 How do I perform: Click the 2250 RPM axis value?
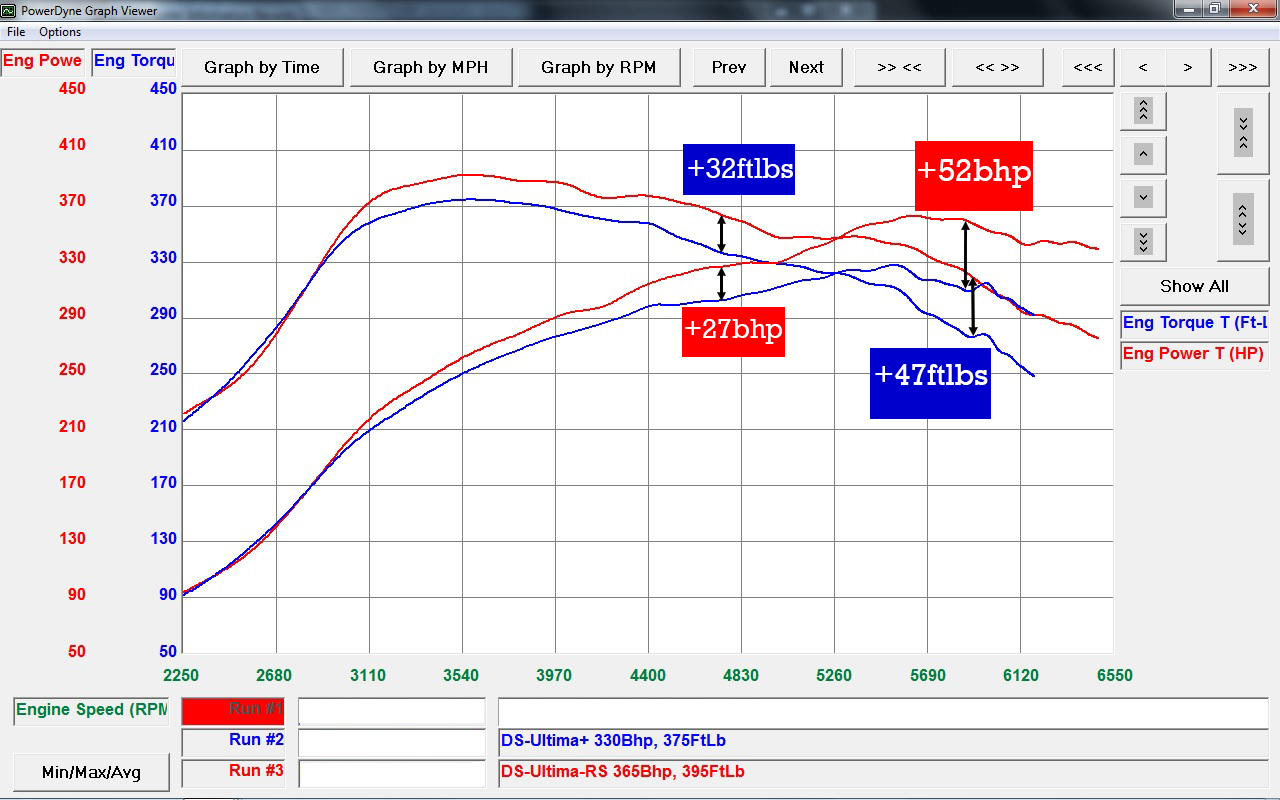pyautogui.click(x=181, y=675)
